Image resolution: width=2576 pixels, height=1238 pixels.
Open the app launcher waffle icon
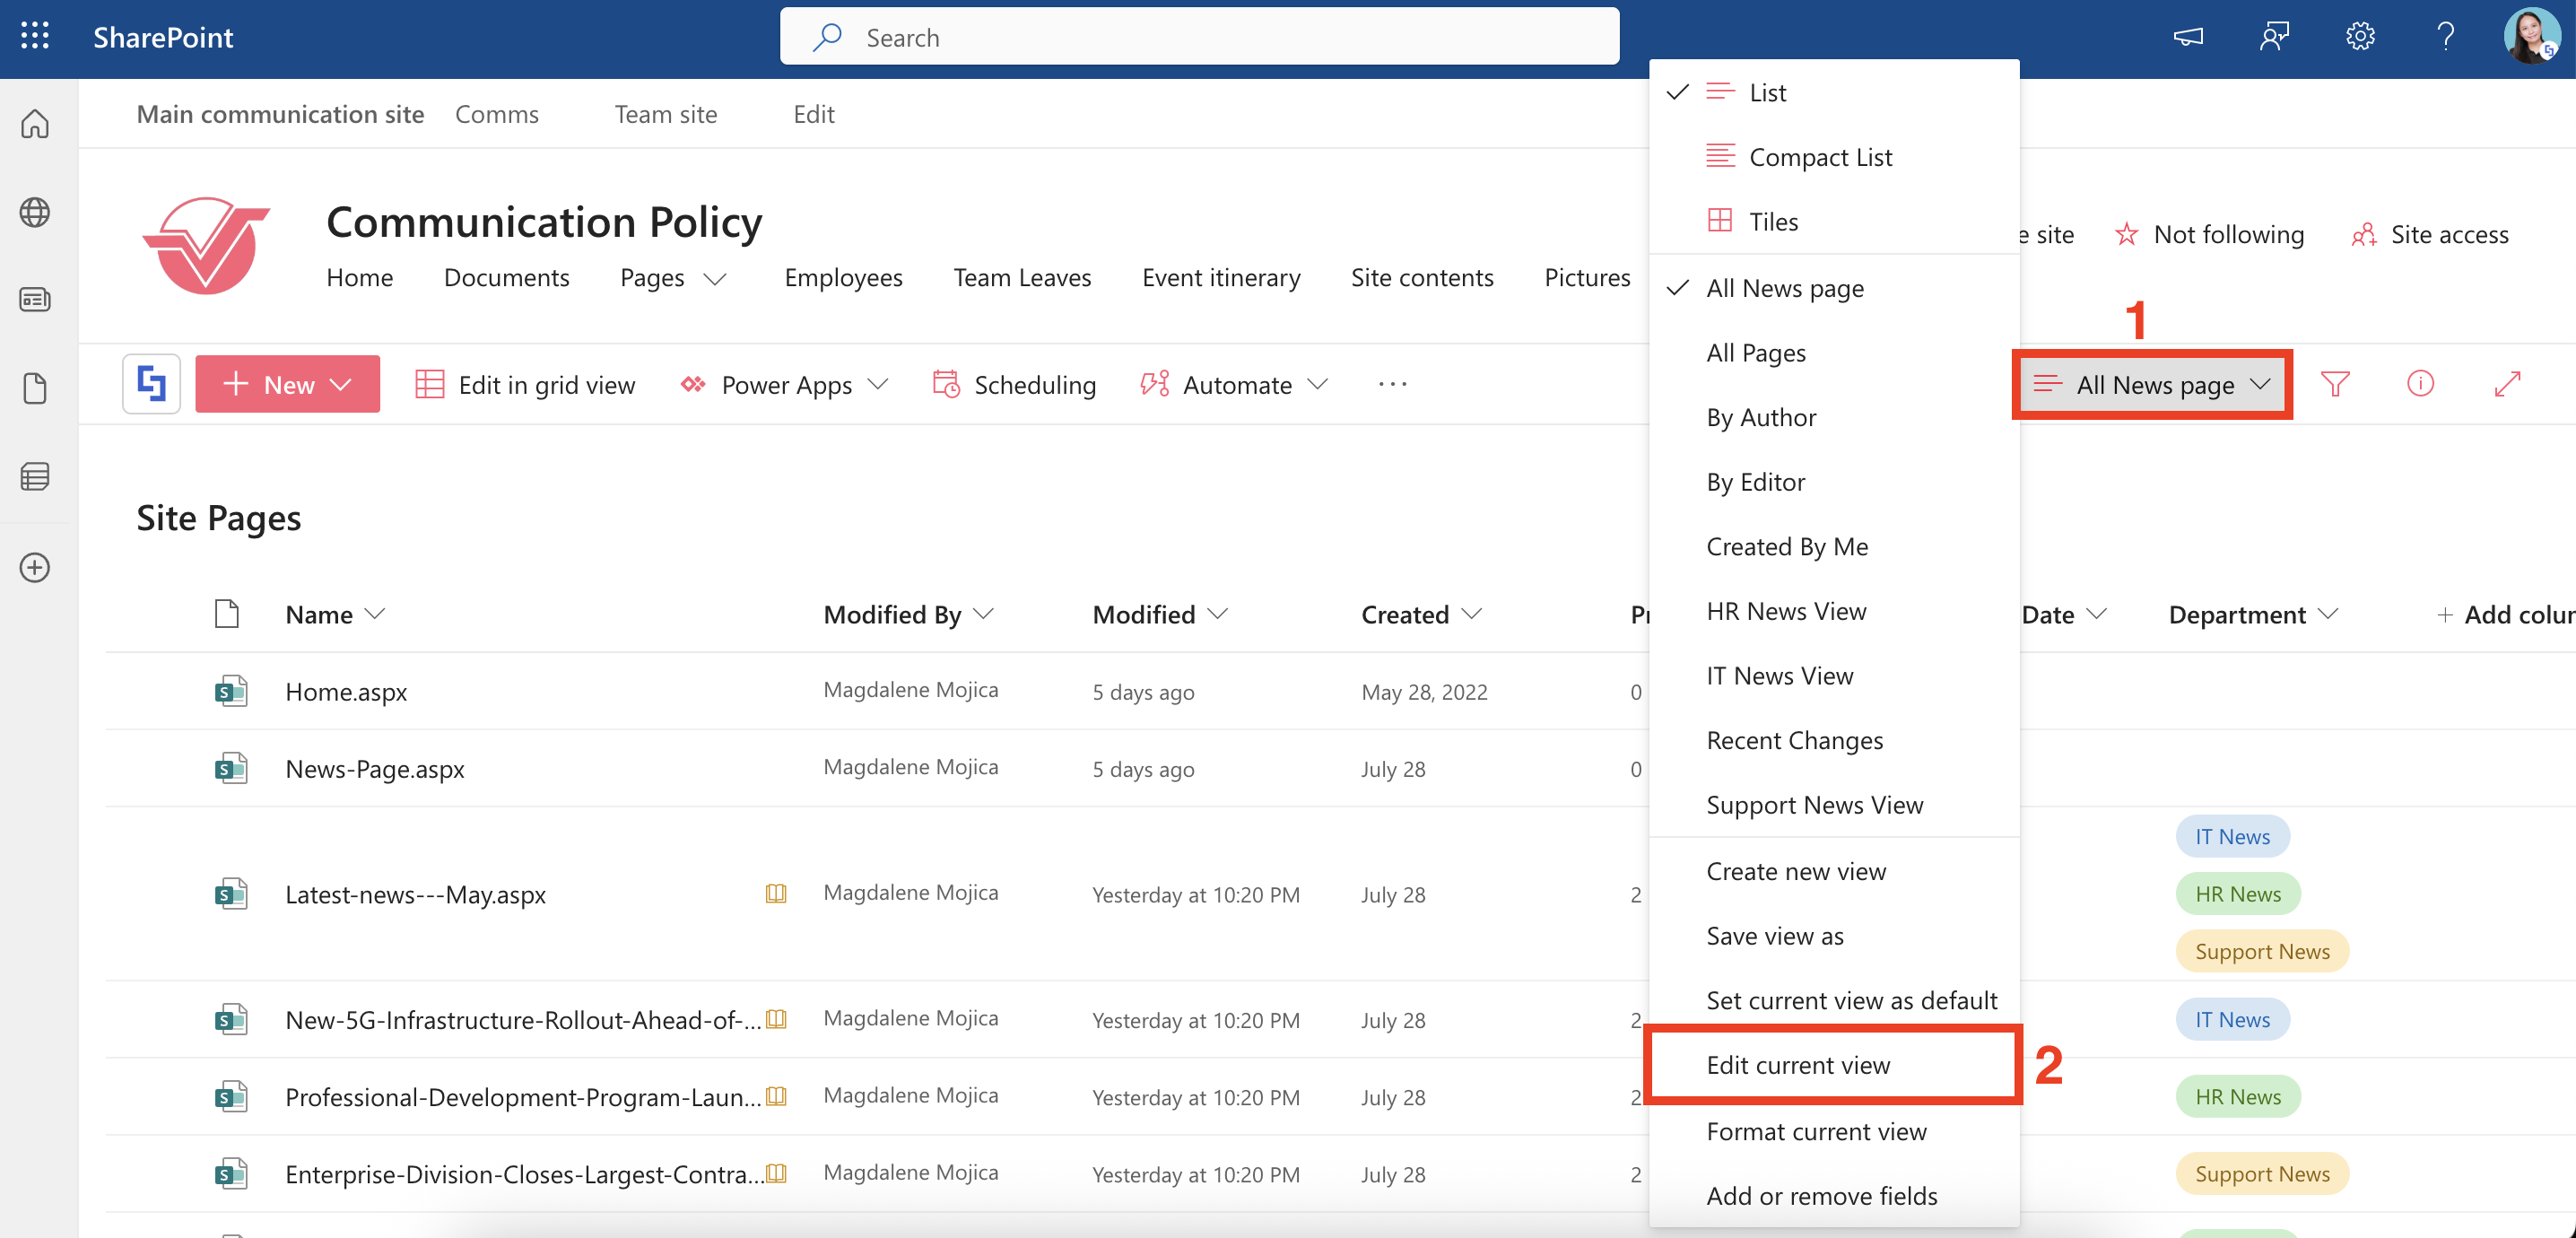pos(35,37)
